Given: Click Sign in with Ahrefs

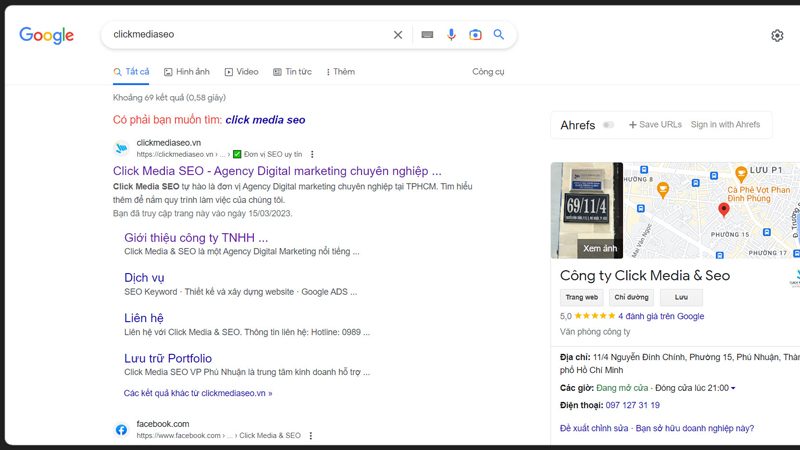Looking at the screenshot, I should (x=725, y=124).
